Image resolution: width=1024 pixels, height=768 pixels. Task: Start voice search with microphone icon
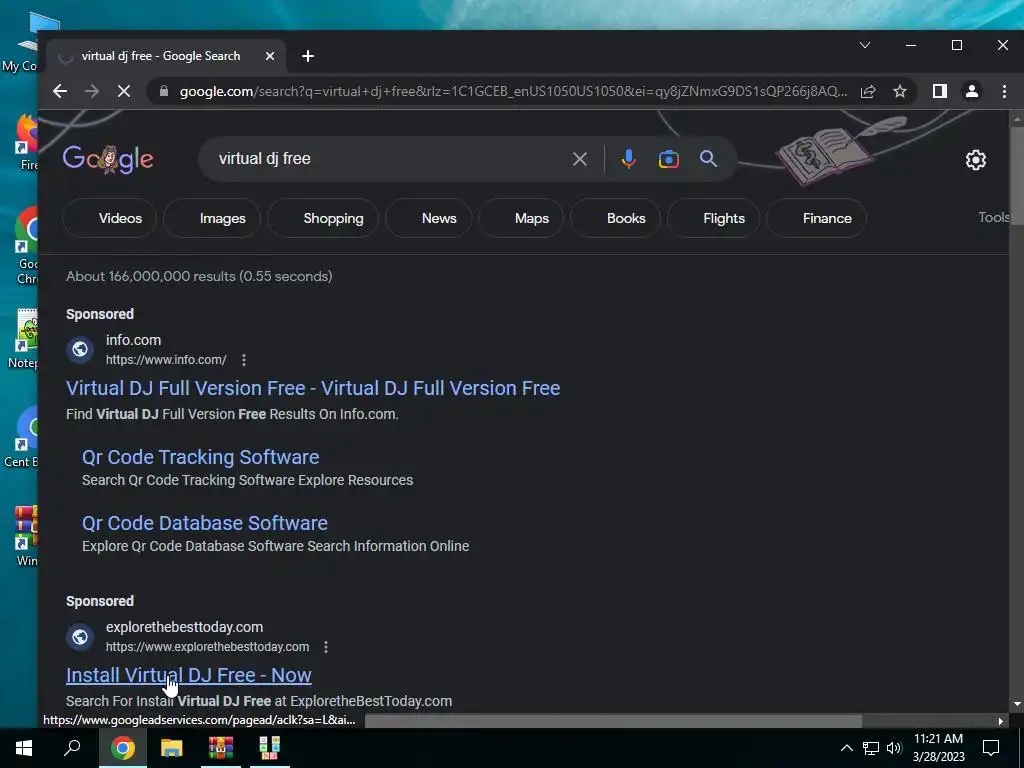point(628,159)
